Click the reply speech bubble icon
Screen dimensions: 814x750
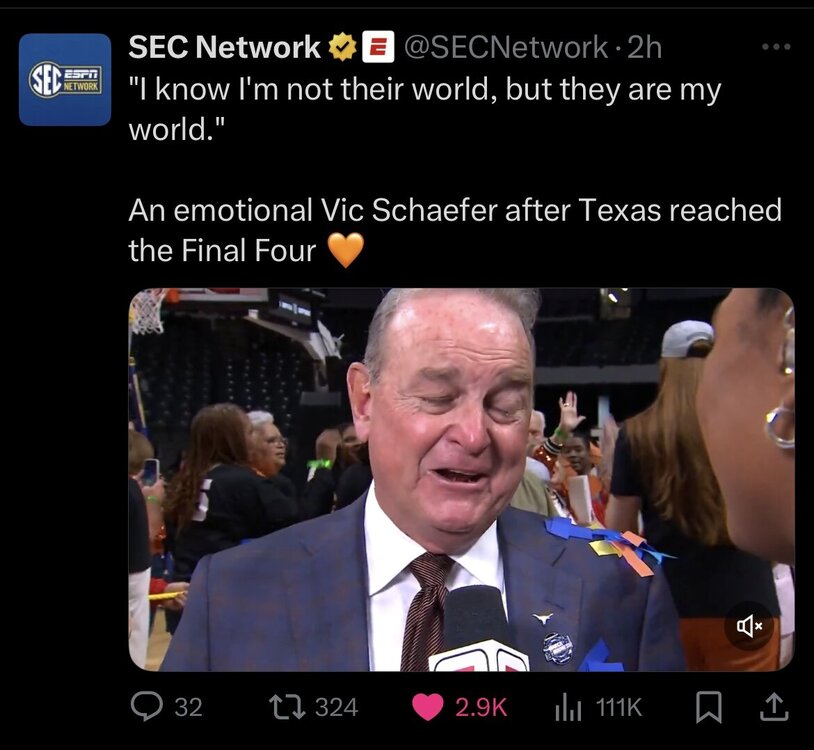pyautogui.click(x=146, y=707)
